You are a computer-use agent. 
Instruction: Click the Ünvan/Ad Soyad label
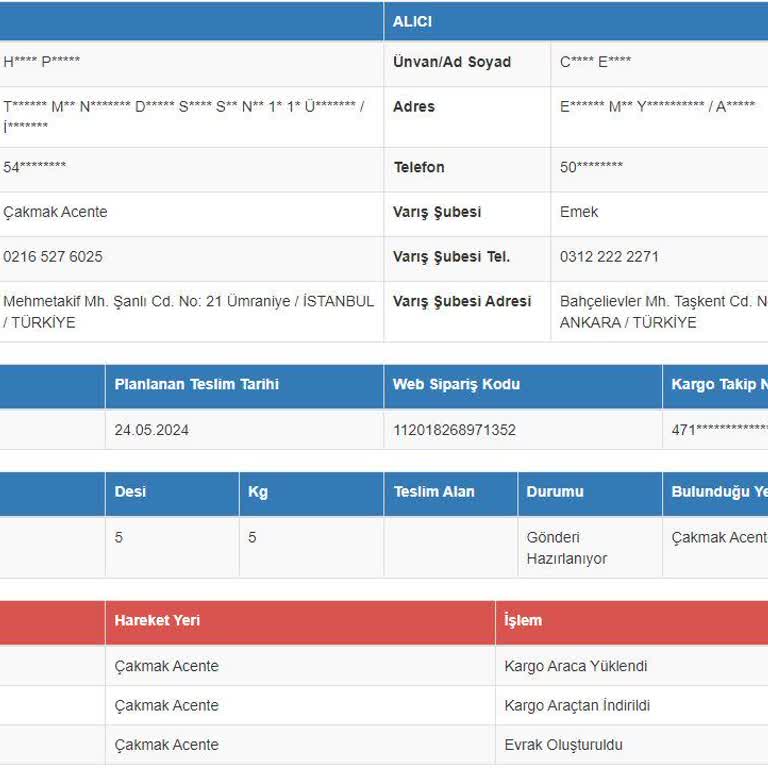(452, 62)
